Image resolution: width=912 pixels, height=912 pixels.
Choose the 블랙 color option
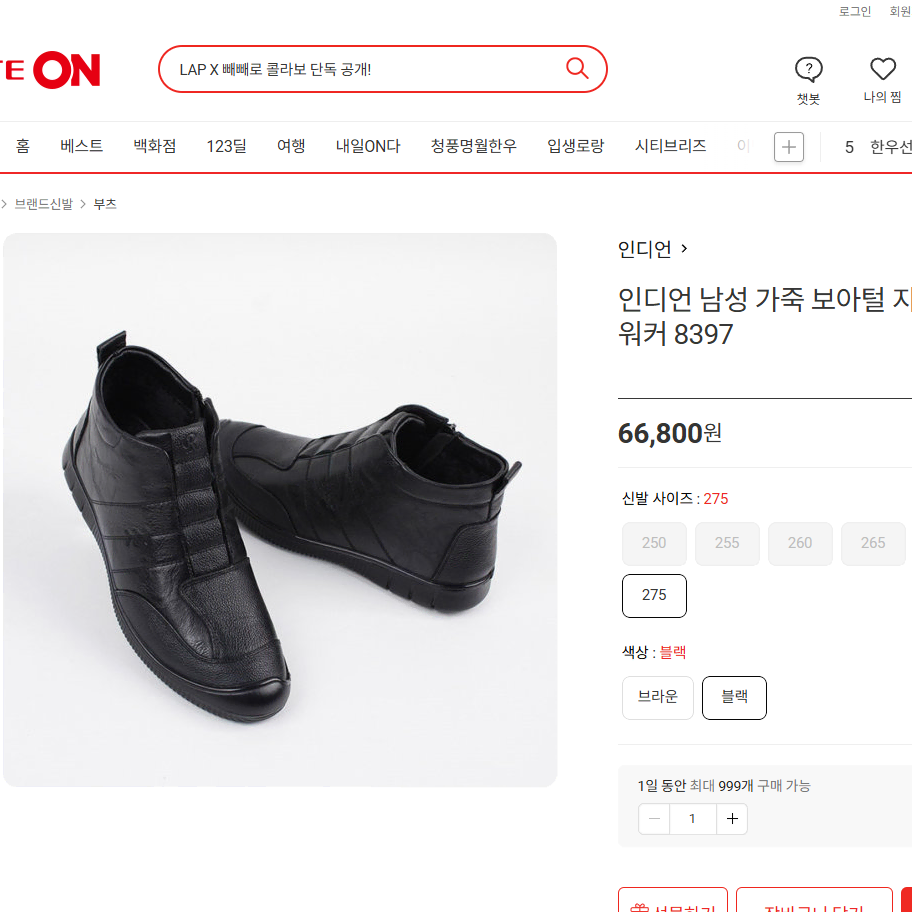pos(734,697)
